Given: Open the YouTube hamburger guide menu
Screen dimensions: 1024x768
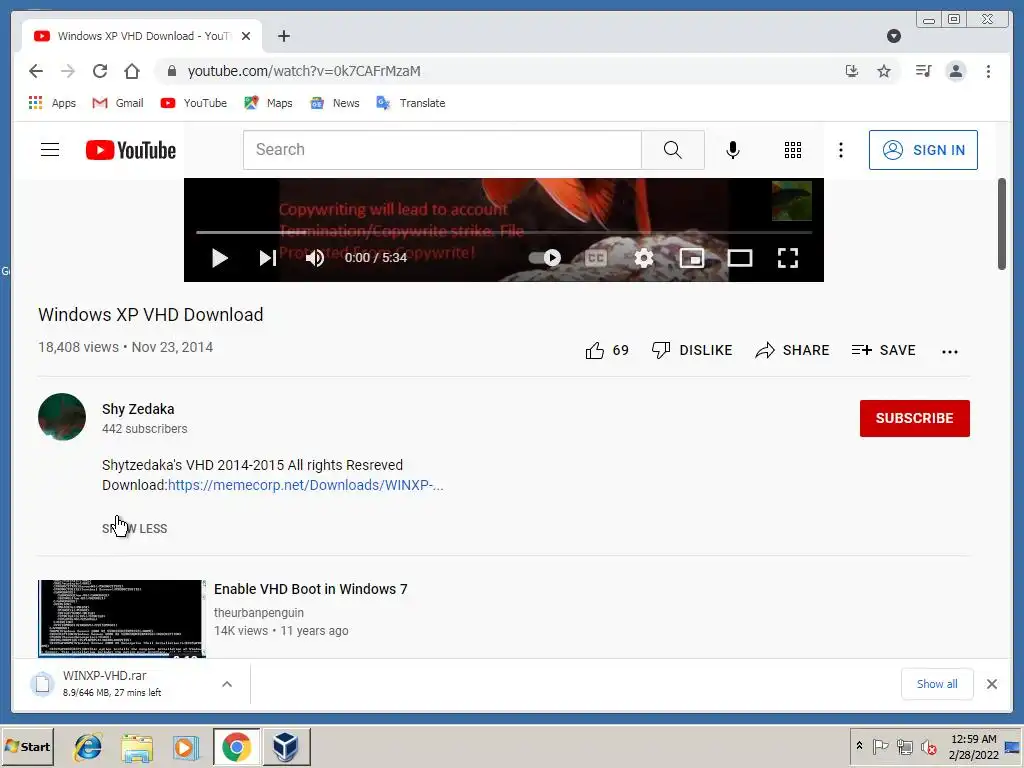Looking at the screenshot, I should click(x=50, y=150).
